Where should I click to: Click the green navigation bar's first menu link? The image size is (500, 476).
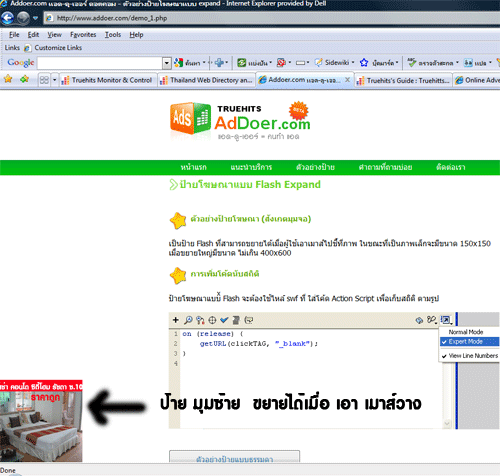[x=194, y=167]
